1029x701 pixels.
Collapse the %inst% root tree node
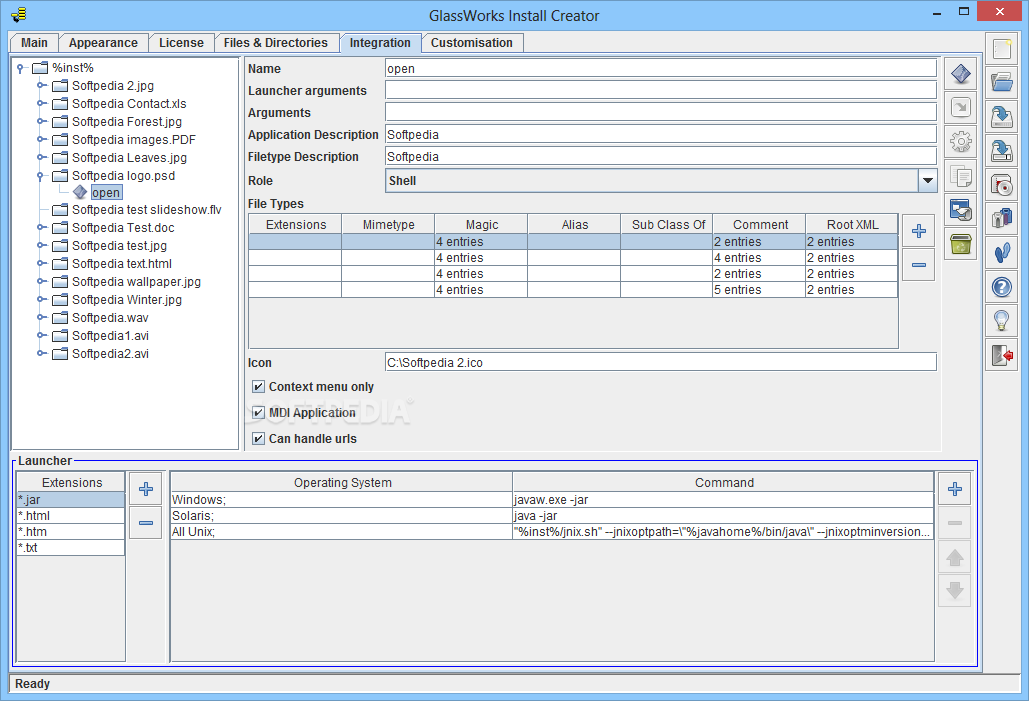point(20,68)
